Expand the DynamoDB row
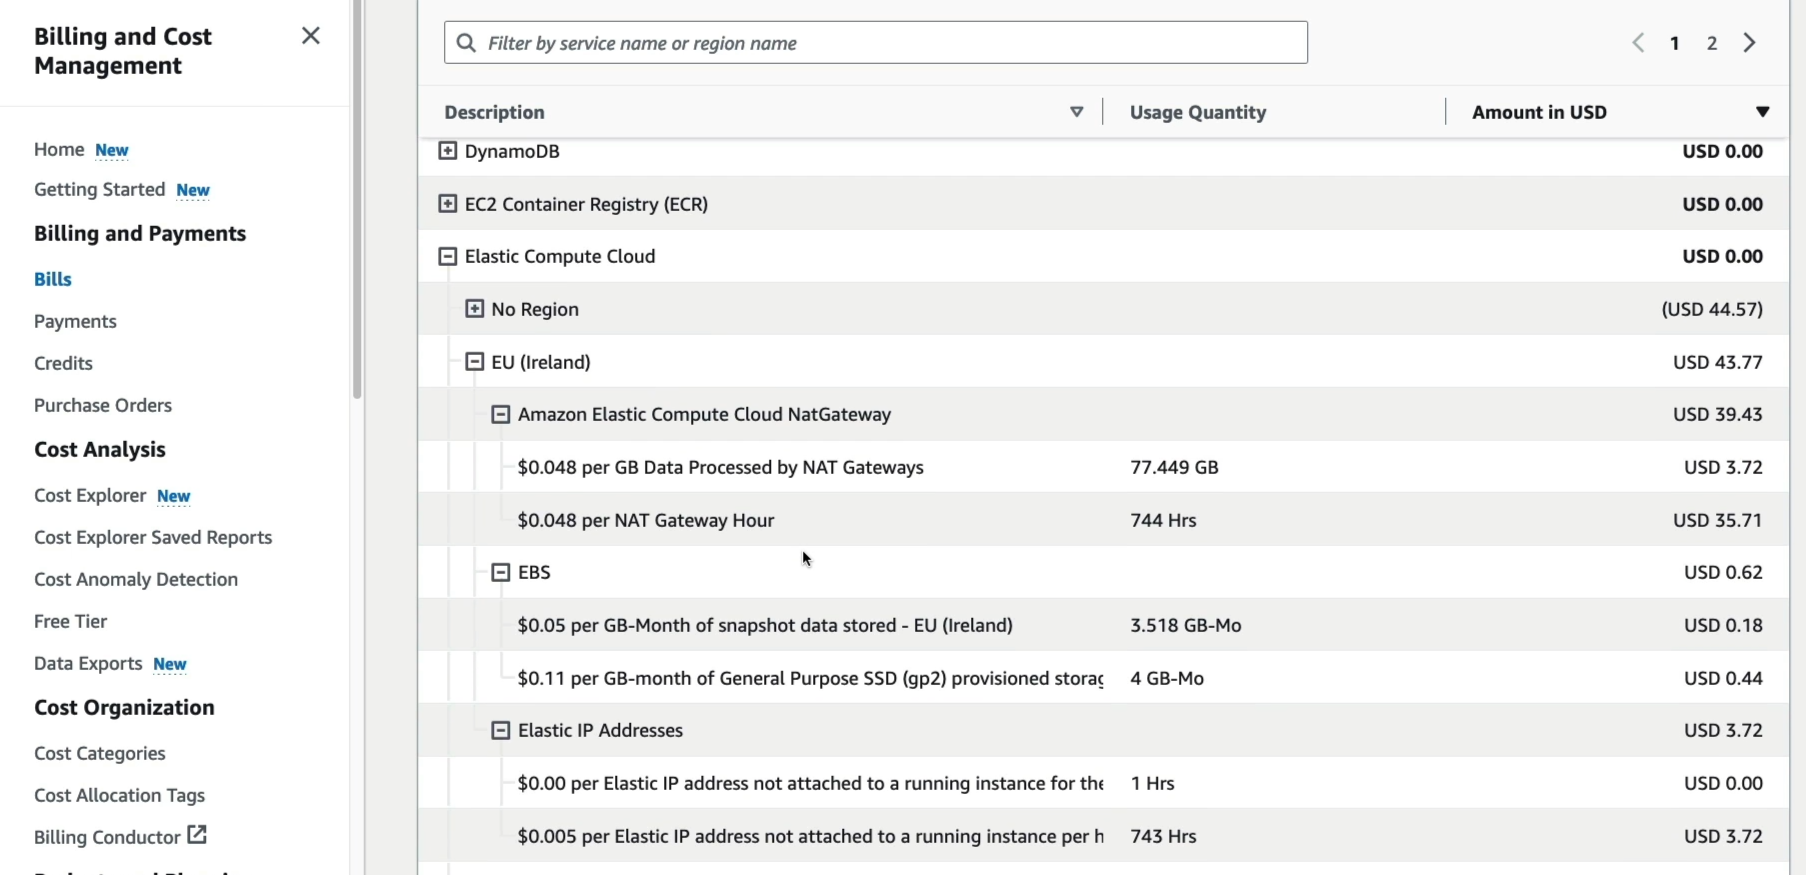Screen dimensions: 1806x875 448,151
